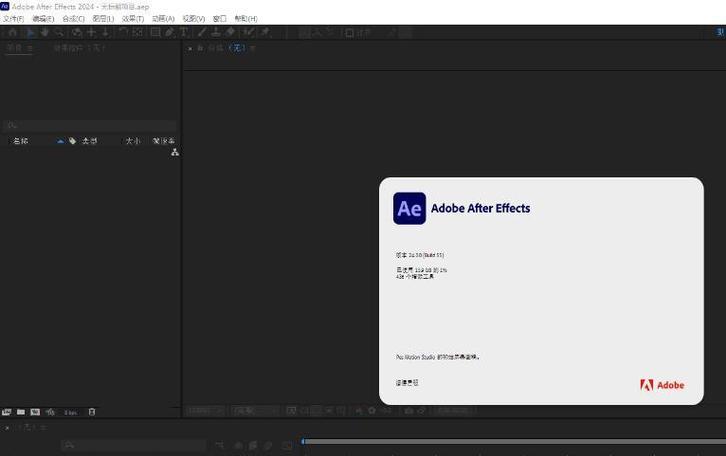Select the Orbit camera tool
This screenshot has height=456, width=726.
tap(77, 32)
